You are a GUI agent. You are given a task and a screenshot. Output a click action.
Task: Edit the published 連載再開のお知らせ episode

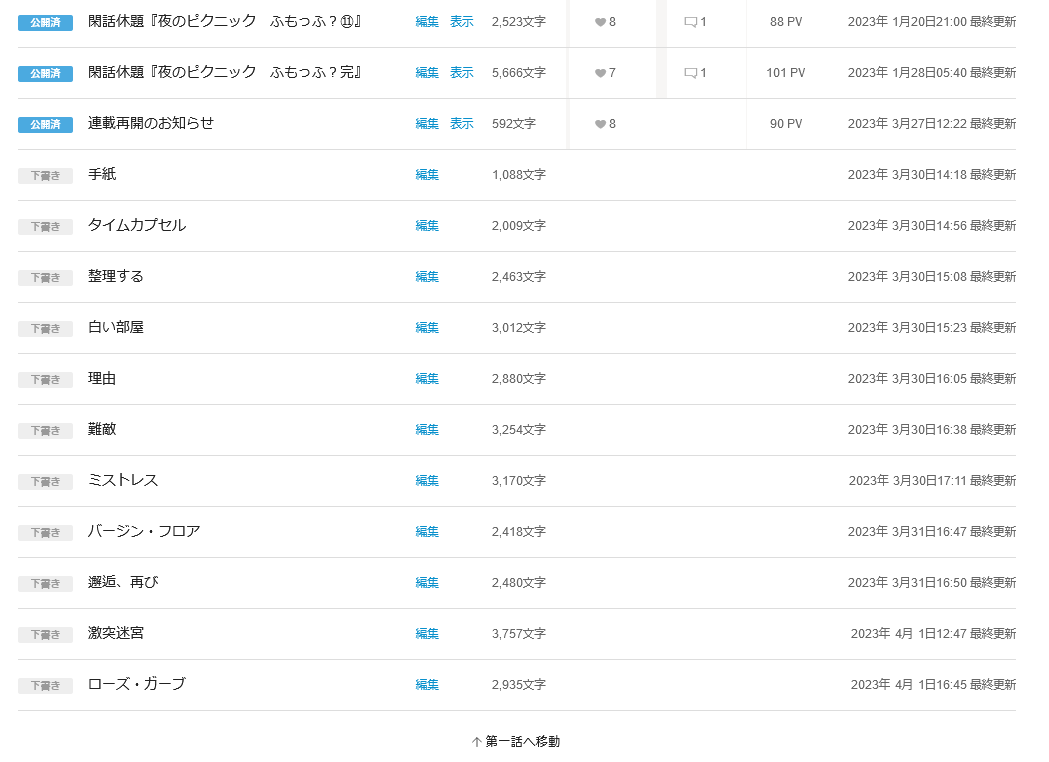coord(427,124)
